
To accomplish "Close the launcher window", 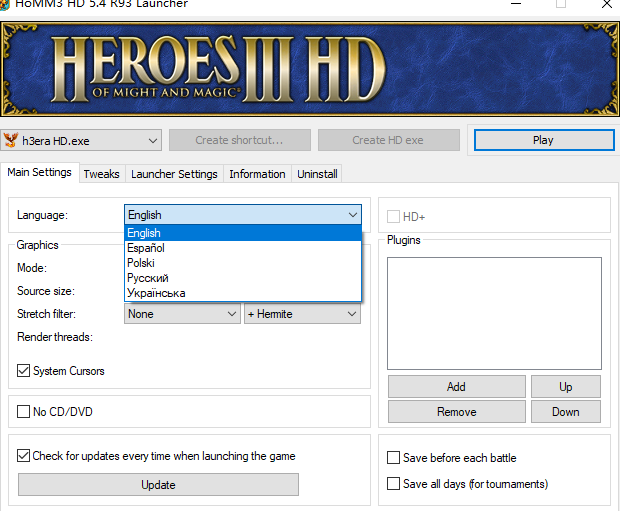I will [607, 4].
